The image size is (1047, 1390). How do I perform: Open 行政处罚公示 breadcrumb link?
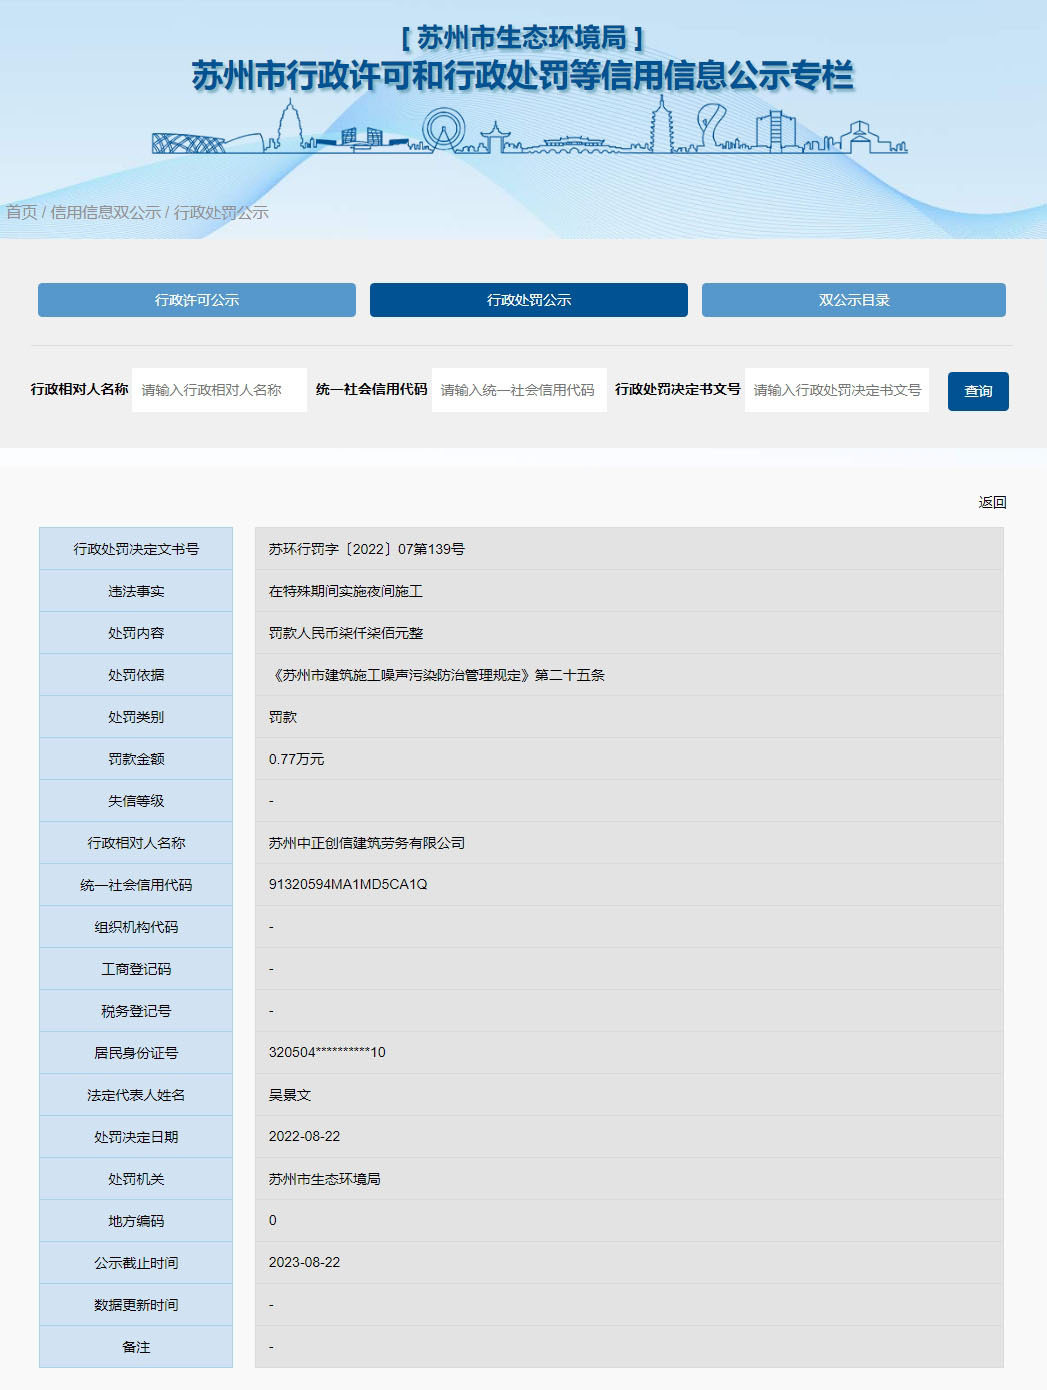(x=221, y=212)
